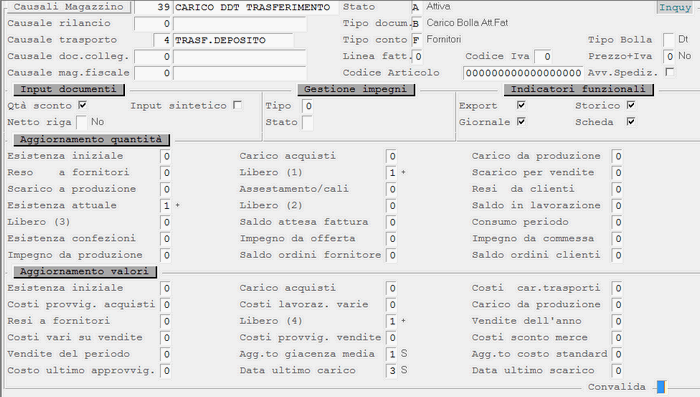The image size is (700, 397).
Task: Click the Esistenza attuale quantity field
Action: [x=166, y=205]
